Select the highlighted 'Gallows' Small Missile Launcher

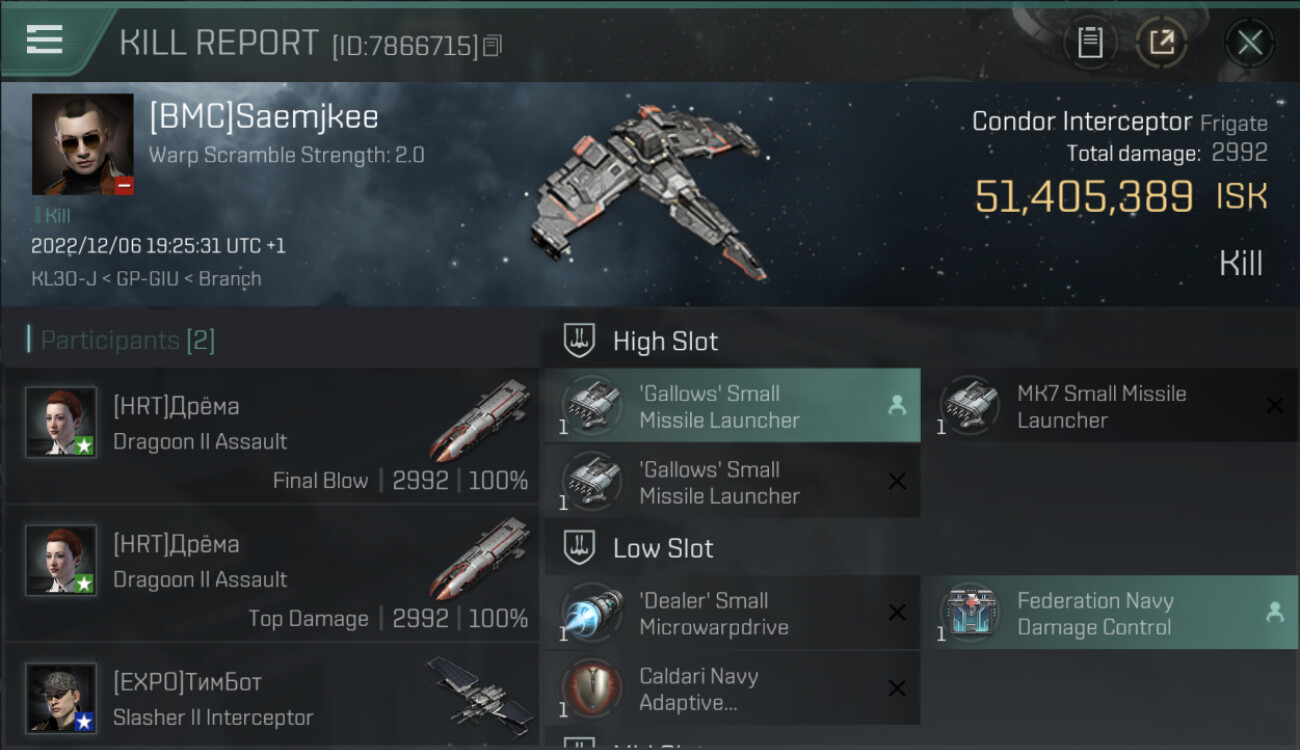click(x=732, y=405)
